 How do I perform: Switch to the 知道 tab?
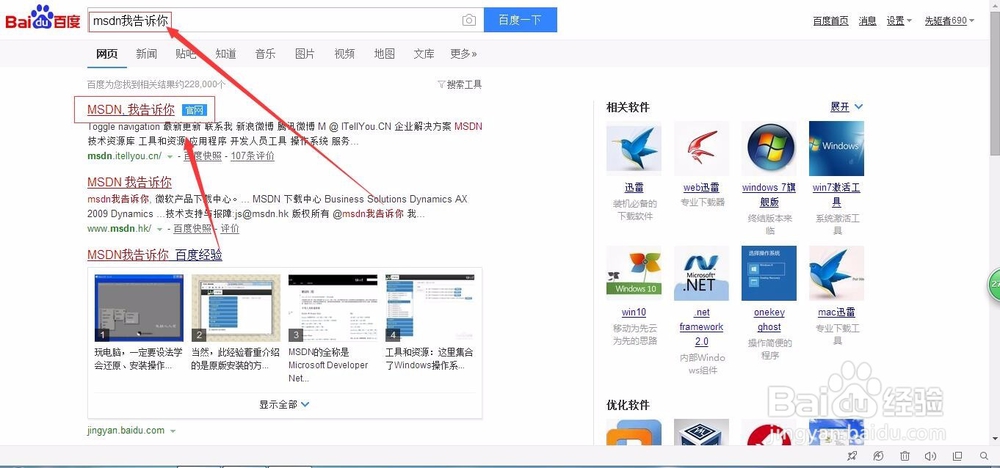click(226, 54)
